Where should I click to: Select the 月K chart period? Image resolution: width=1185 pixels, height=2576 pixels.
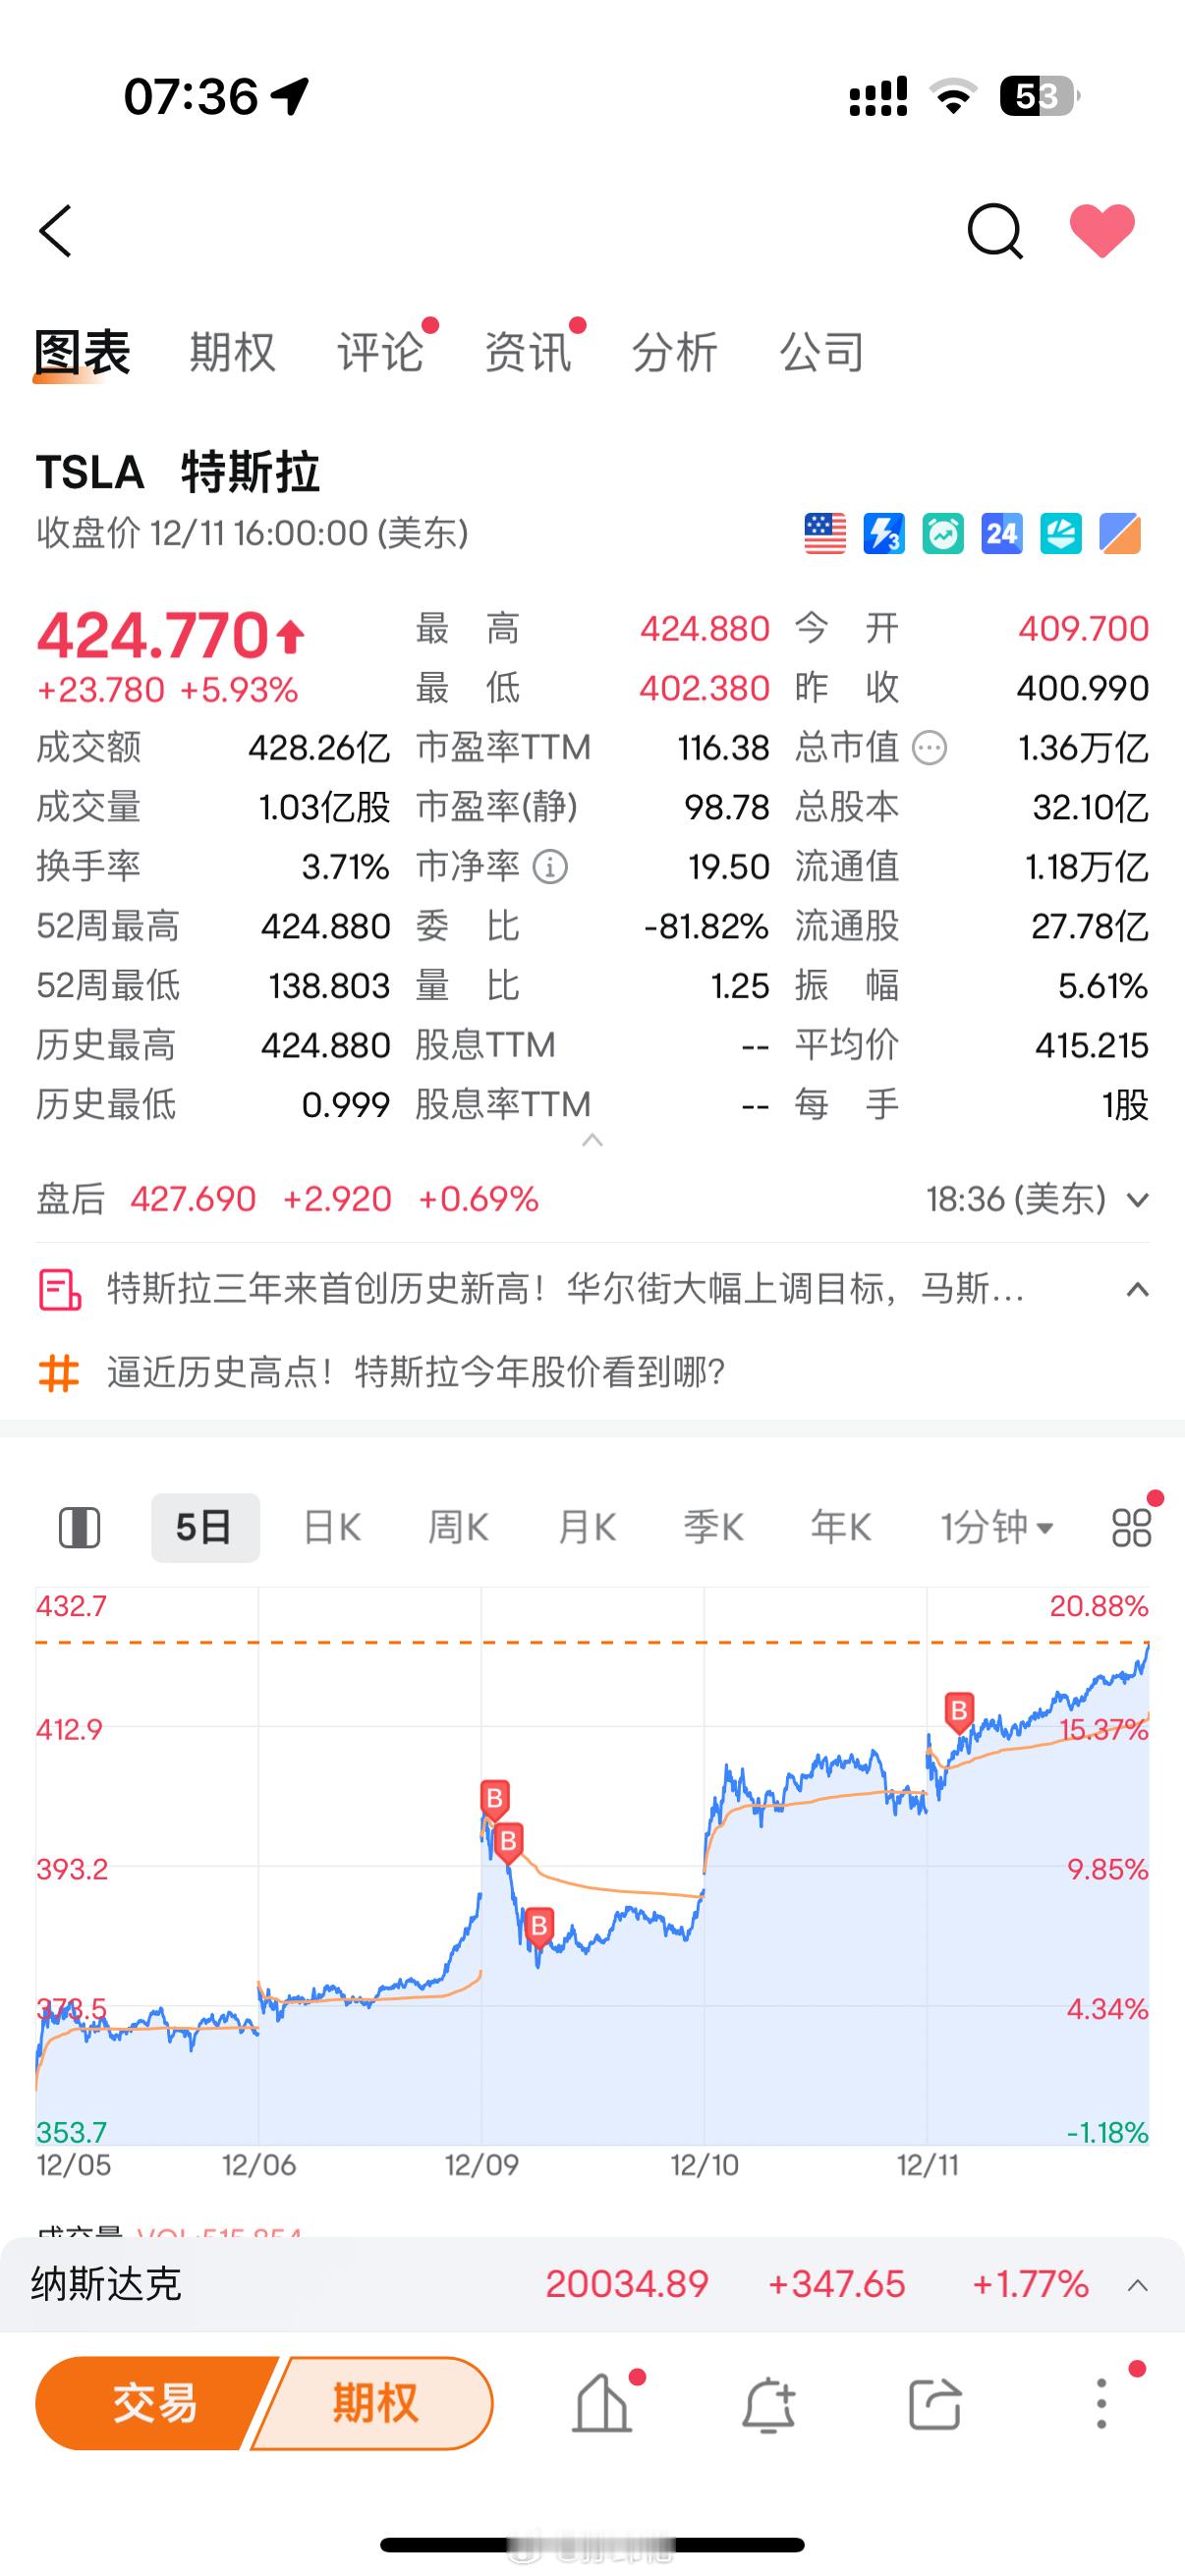(587, 1528)
